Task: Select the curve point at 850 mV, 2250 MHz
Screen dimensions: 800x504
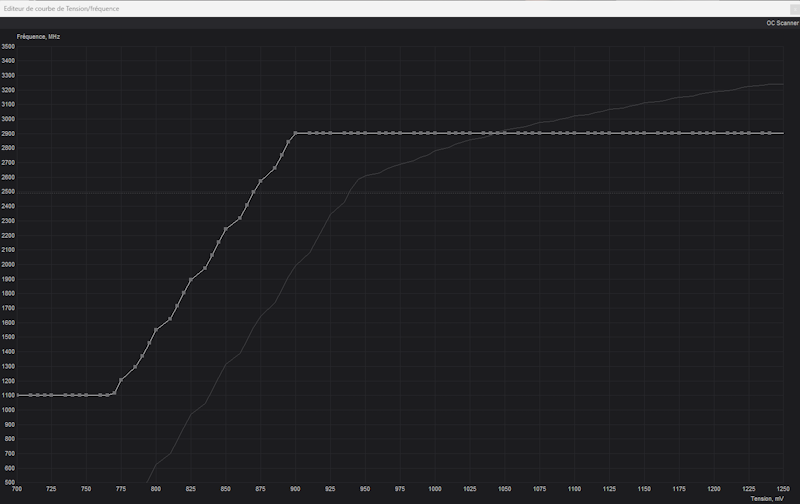Action: tap(226, 229)
